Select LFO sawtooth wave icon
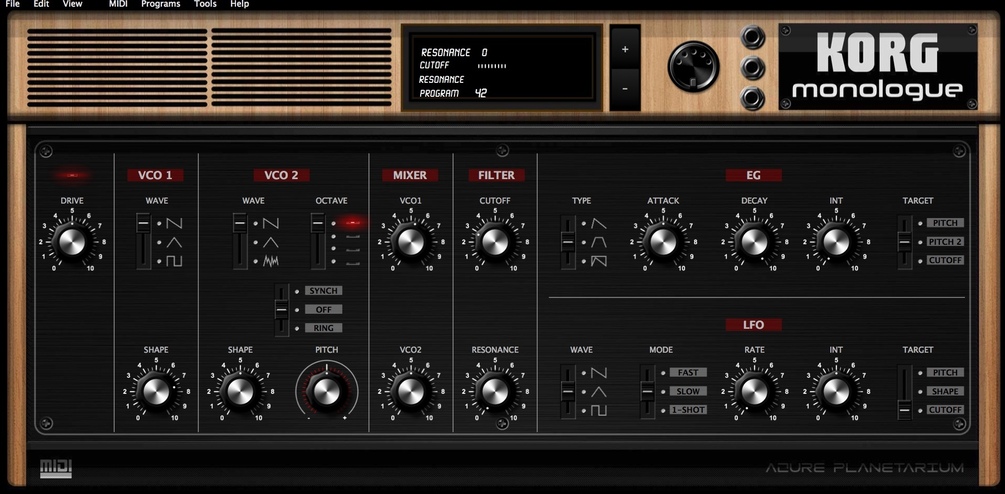Image resolution: width=1005 pixels, height=494 pixels. 599,373
